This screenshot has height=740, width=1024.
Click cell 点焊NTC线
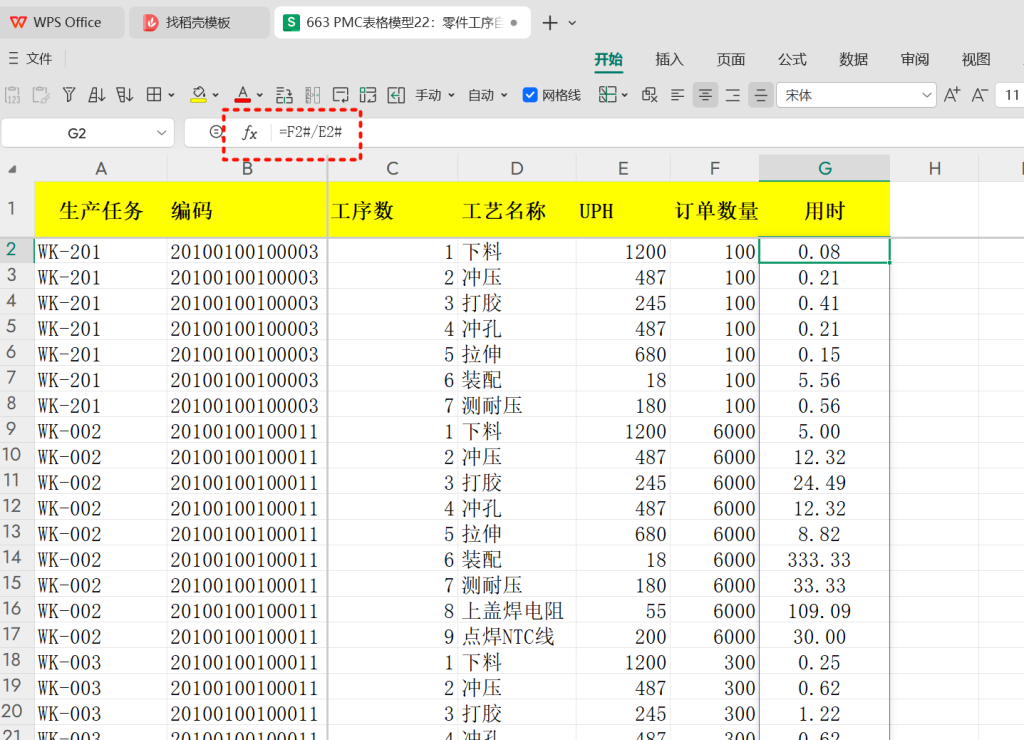coord(517,637)
